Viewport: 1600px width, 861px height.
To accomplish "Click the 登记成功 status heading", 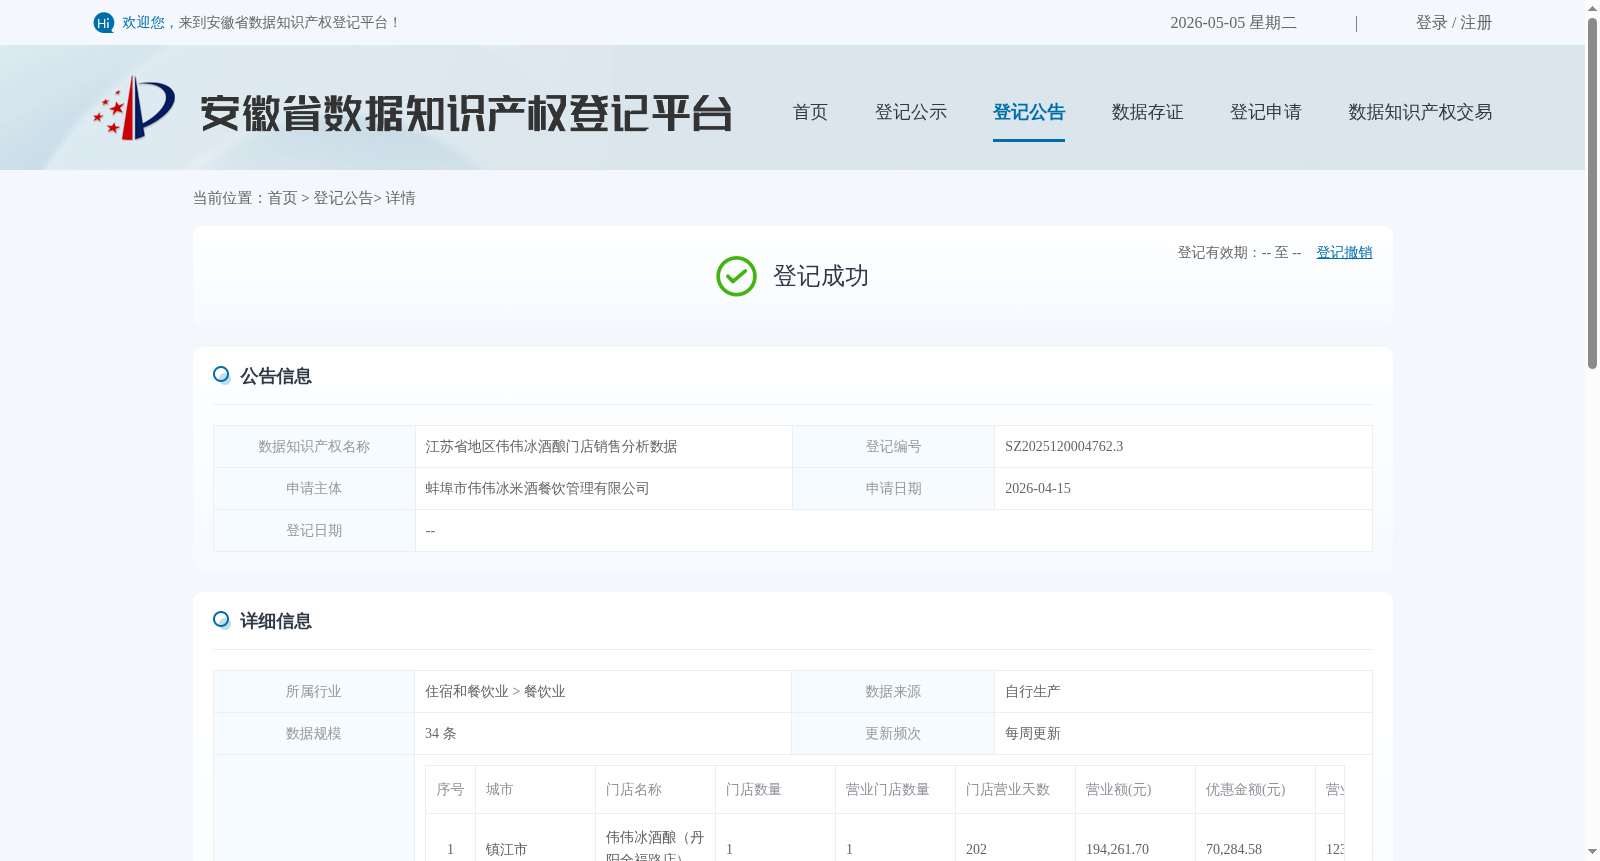I will click(x=821, y=276).
